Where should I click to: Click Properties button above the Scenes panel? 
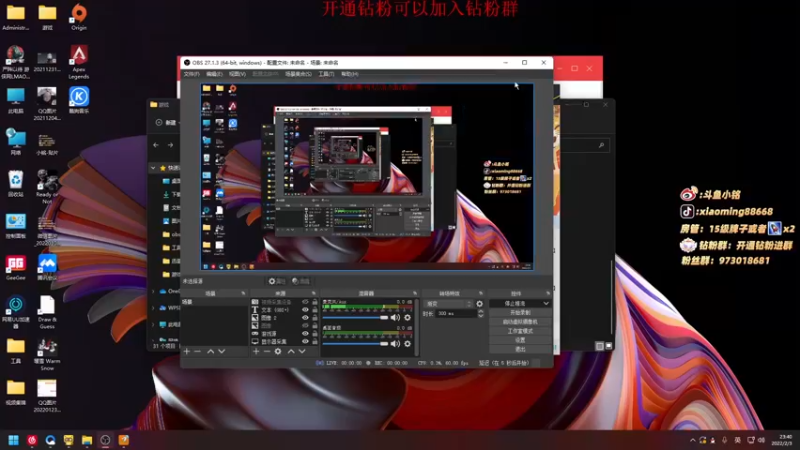[277, 281]
